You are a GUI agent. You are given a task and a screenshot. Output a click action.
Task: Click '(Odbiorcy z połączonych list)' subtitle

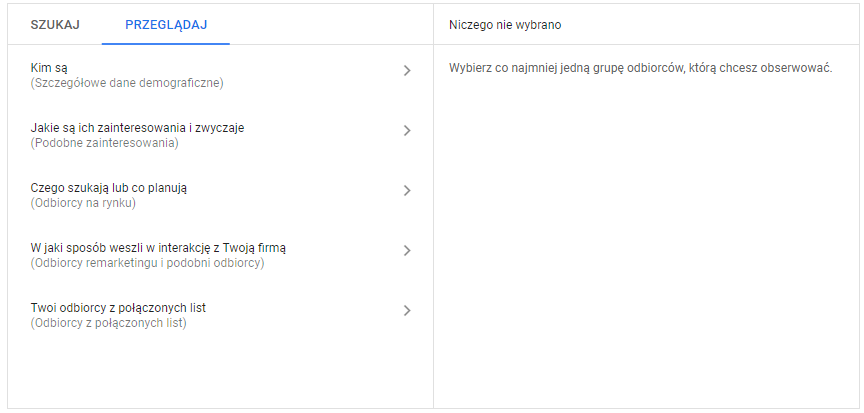tap(109, 323)
